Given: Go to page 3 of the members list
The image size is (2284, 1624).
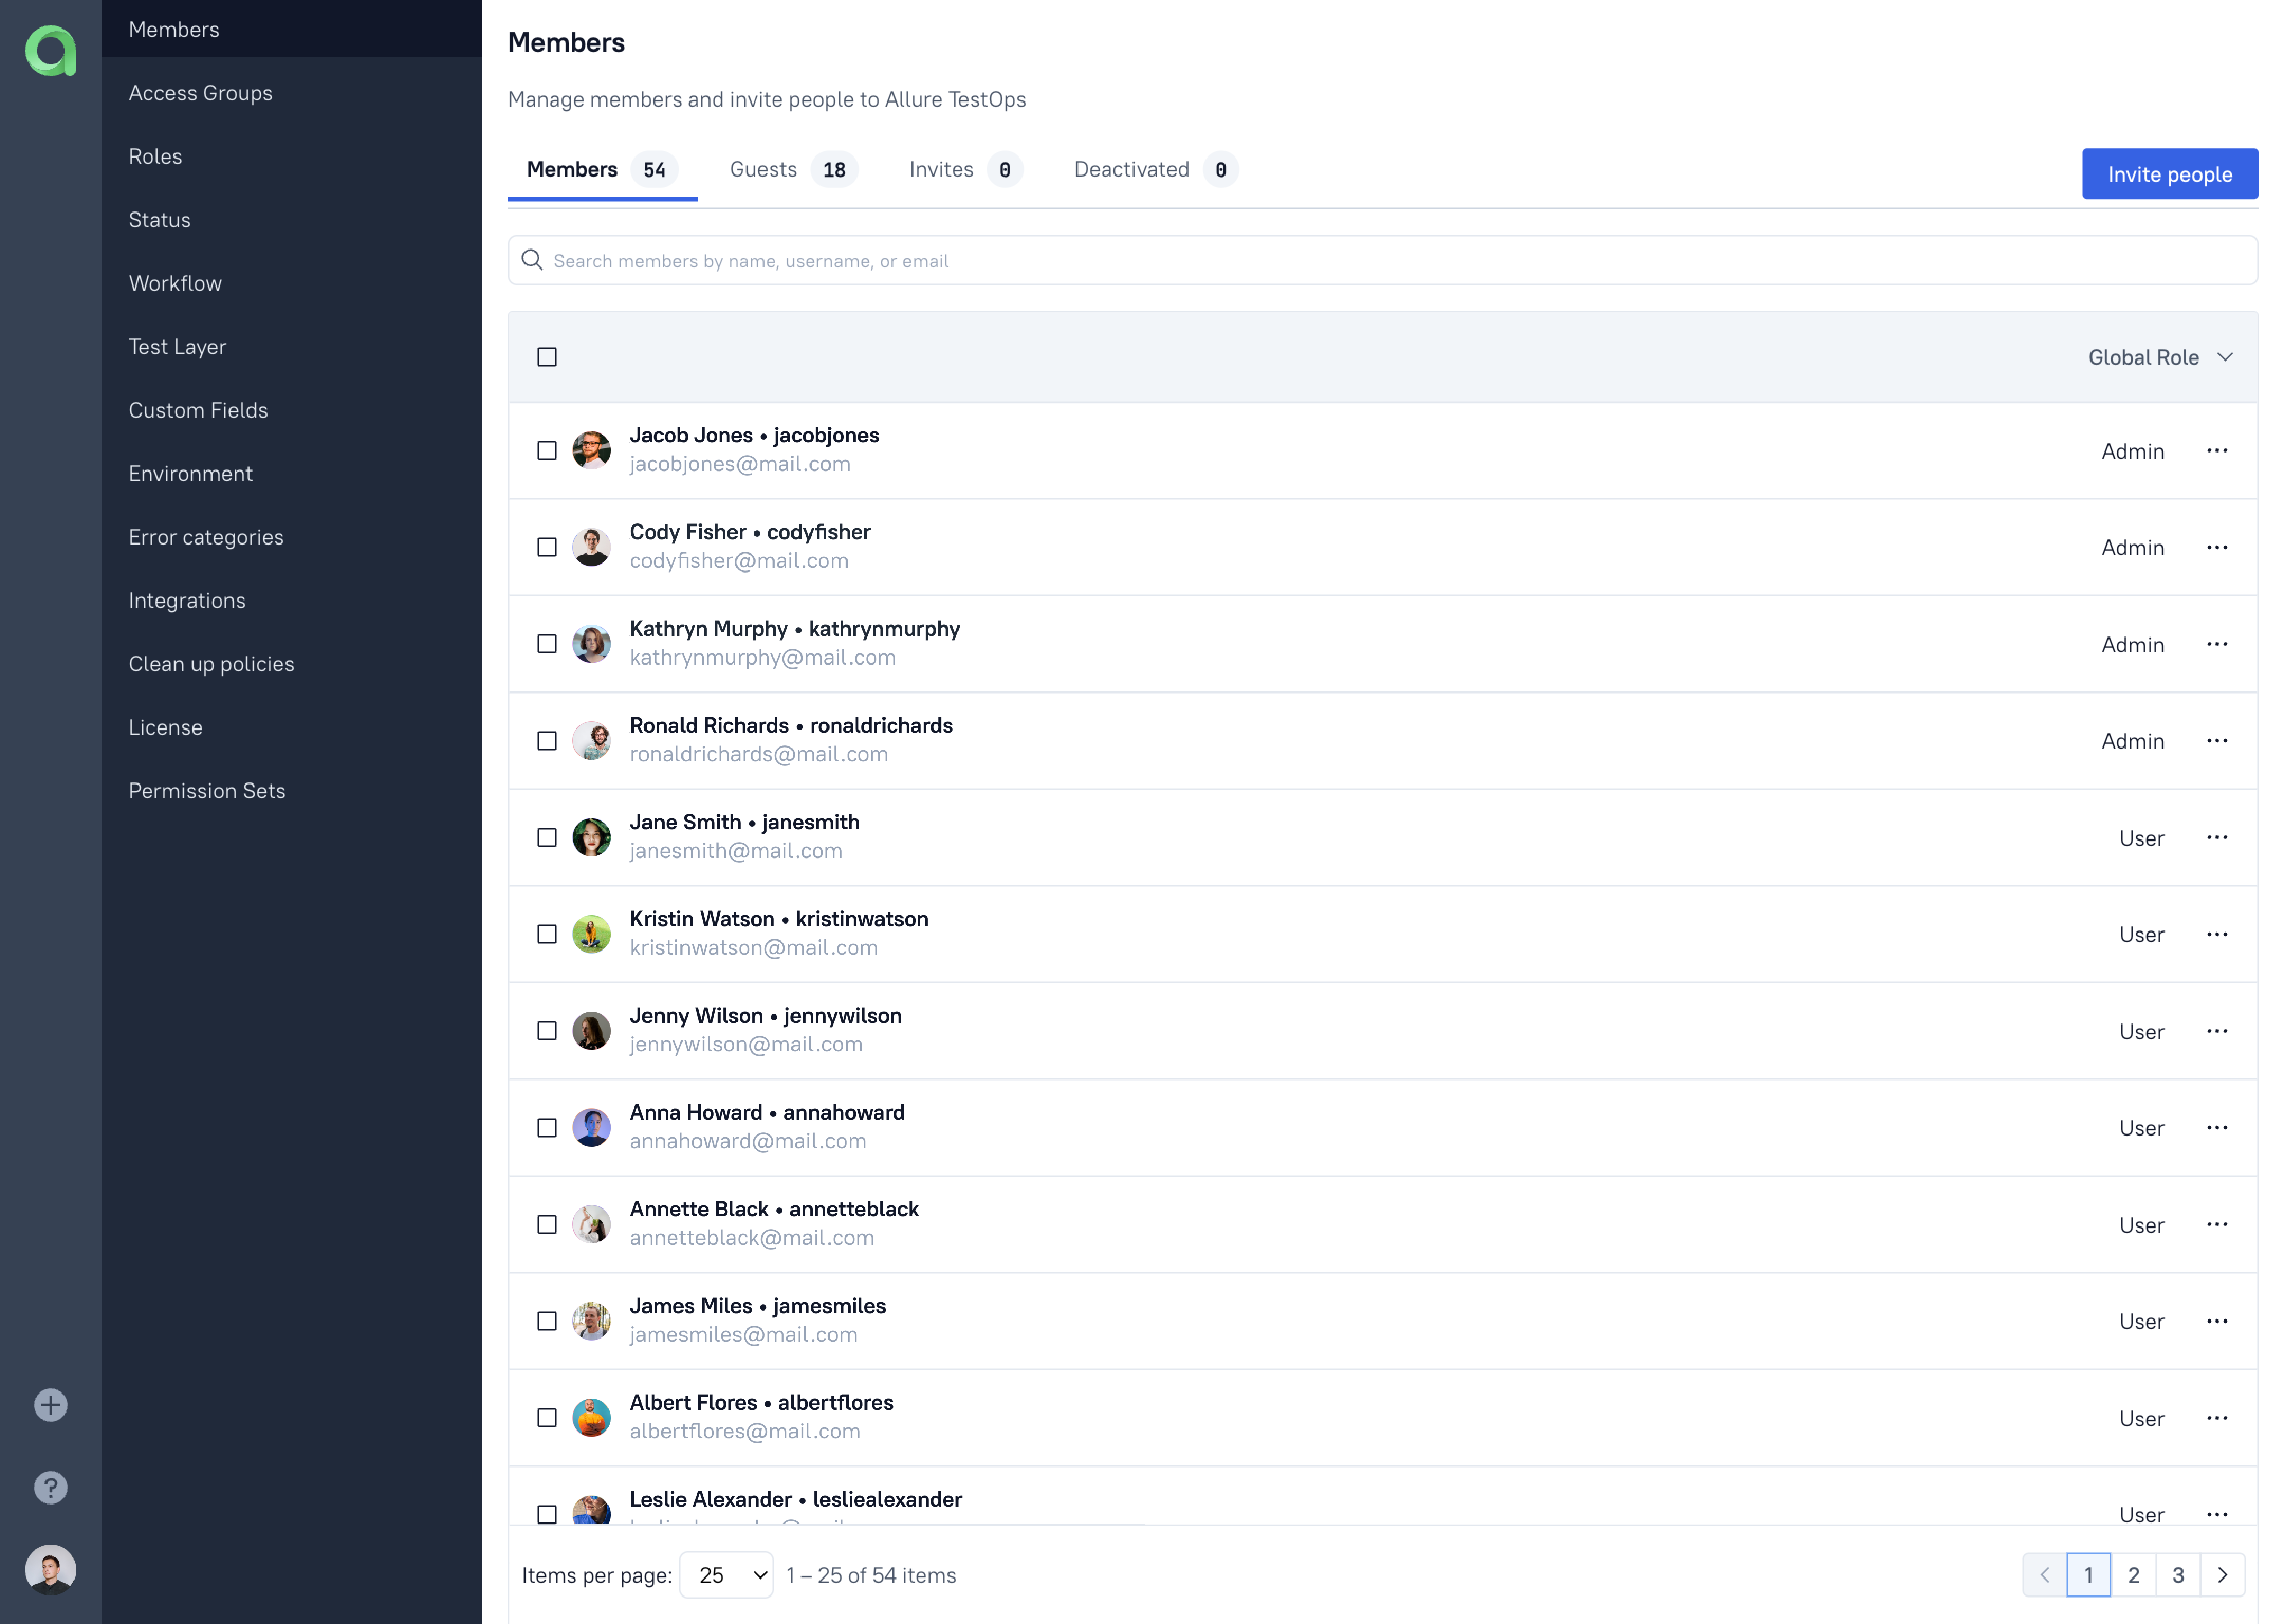Looking at the screenshot, I should (x=2178, y=1574).
